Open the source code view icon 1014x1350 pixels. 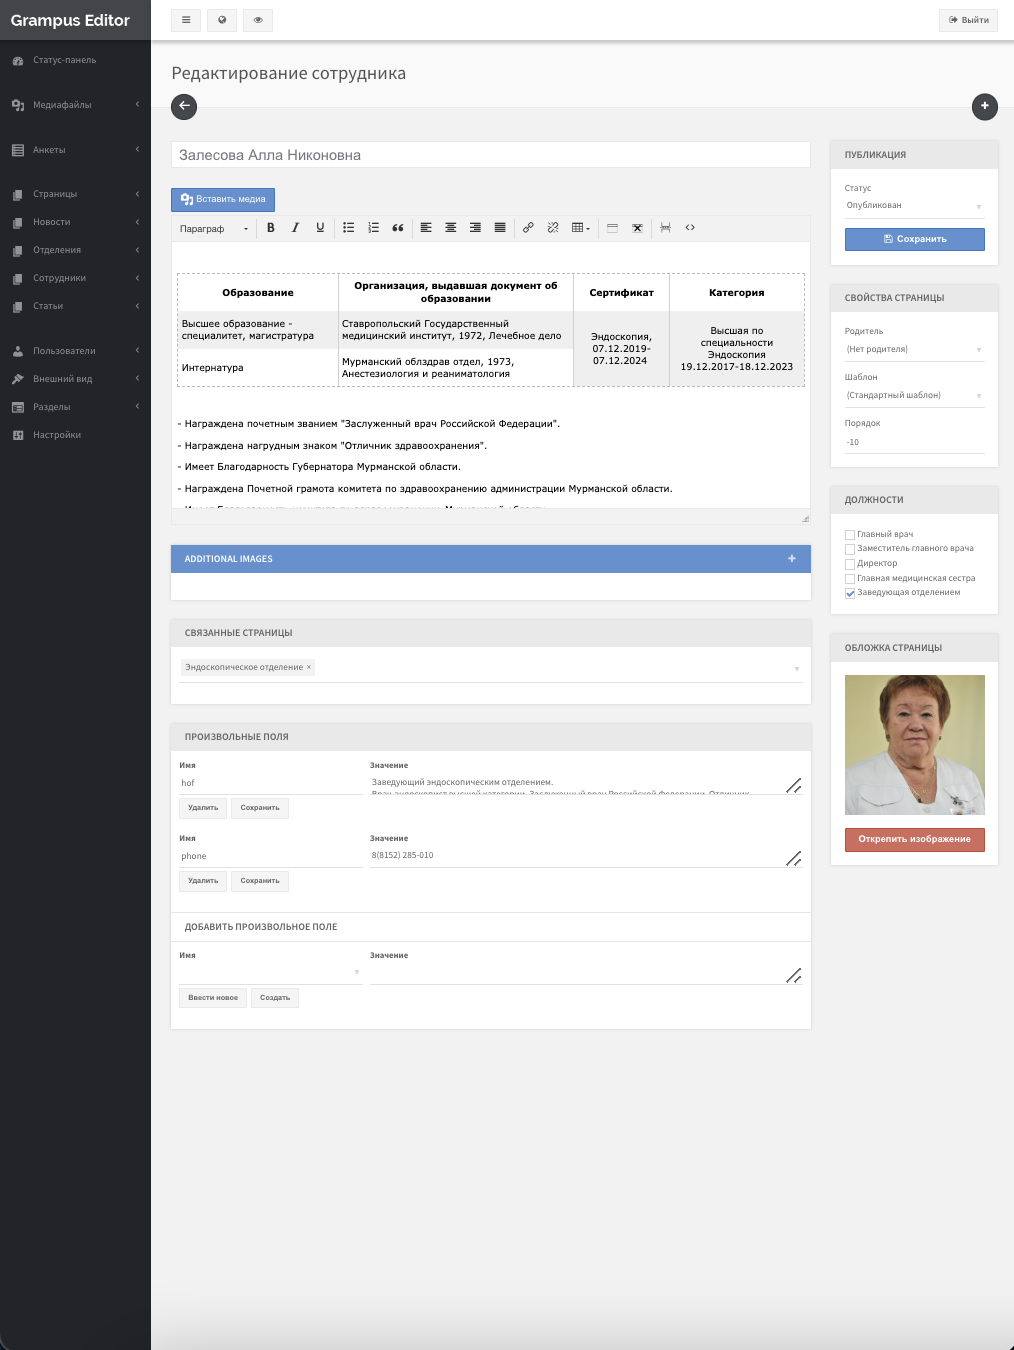[690, 228]
